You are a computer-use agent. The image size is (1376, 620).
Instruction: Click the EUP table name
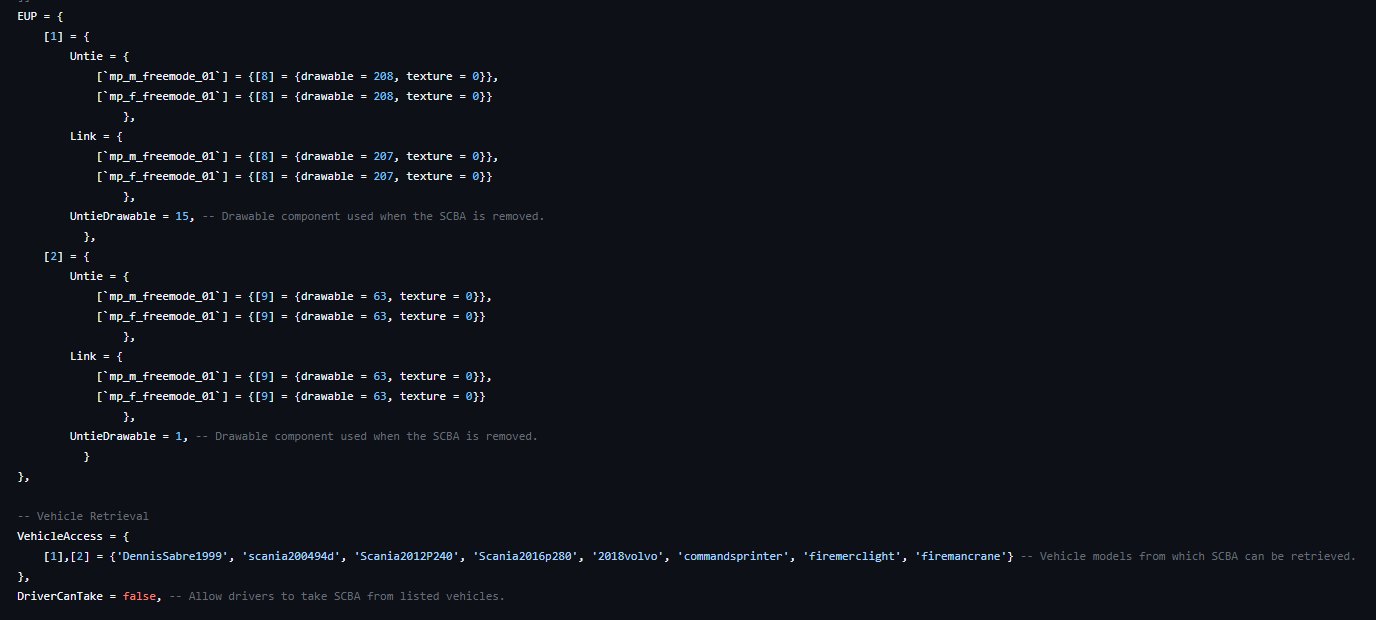tap(27, 16)
